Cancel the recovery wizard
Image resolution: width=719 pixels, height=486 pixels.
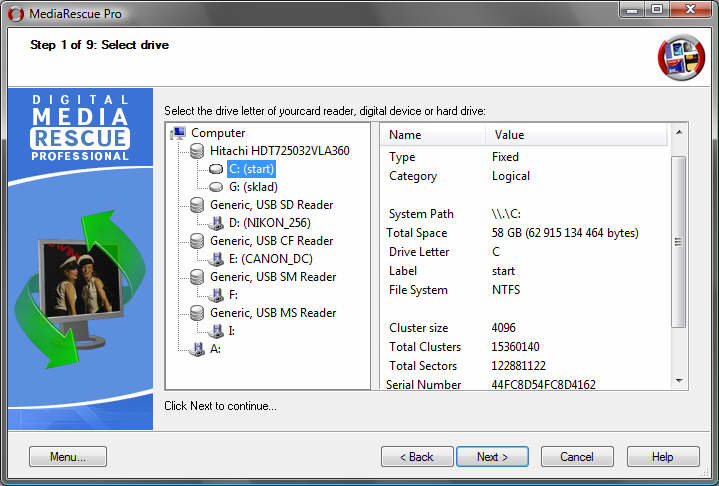point(576,457)
